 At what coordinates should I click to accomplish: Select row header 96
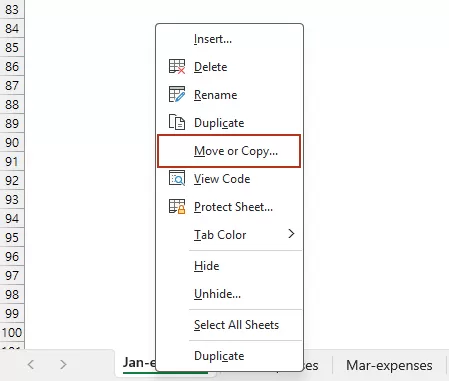click(x=12, y=256)
